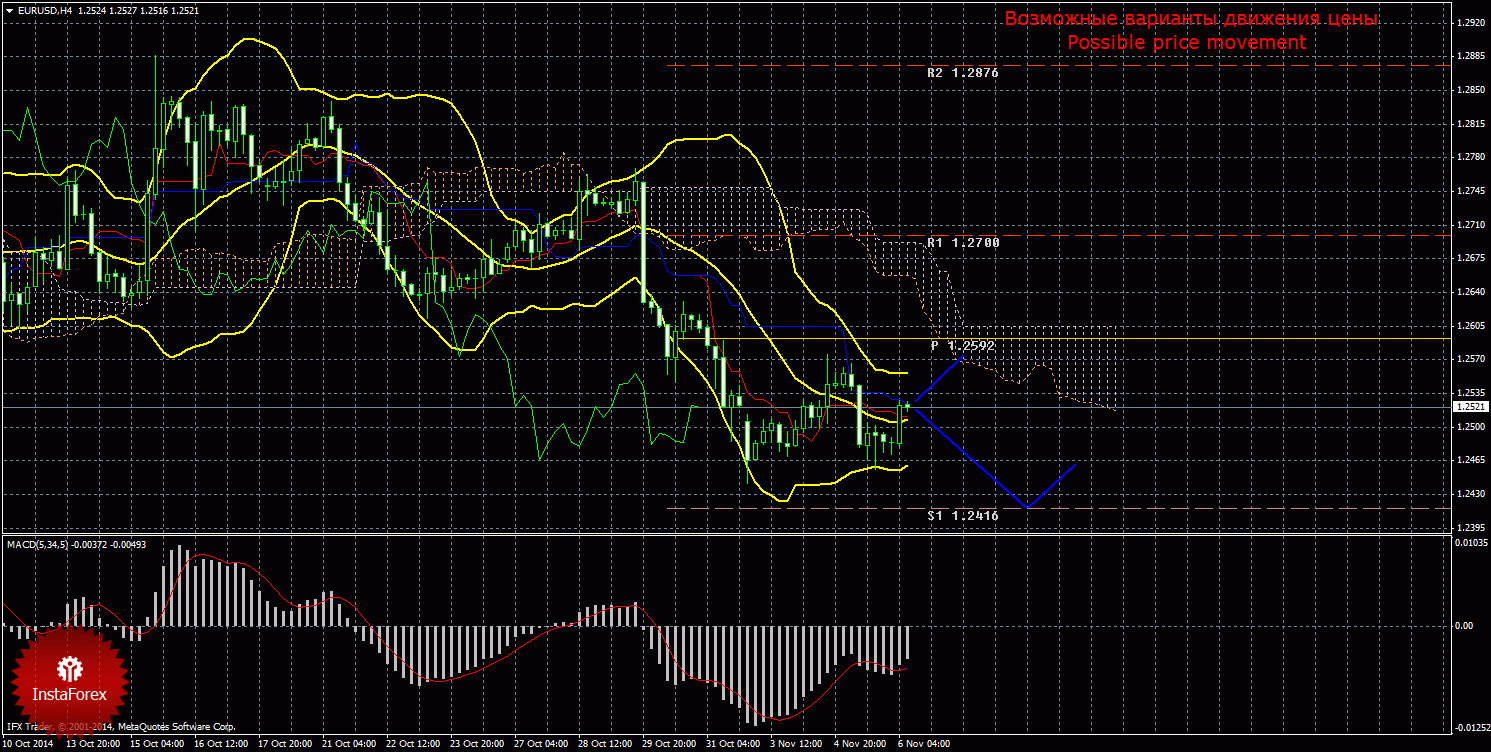1491x752 pixels.
Task: Select the P 1.2592 pivot label
Action: [x=962, y=345]
